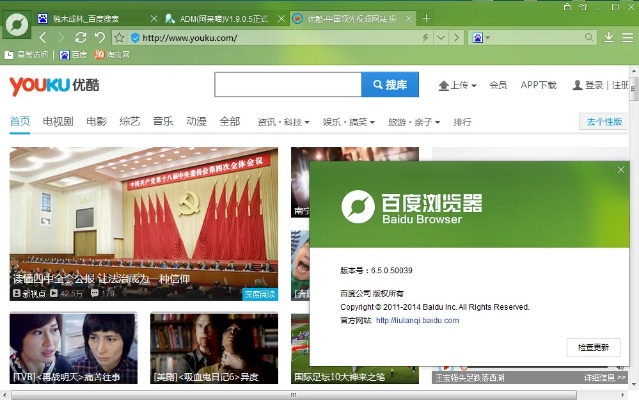Open the large party meeting video thumbnail
639x400 pixels.
pyautogui.click(x=144, y=224)
